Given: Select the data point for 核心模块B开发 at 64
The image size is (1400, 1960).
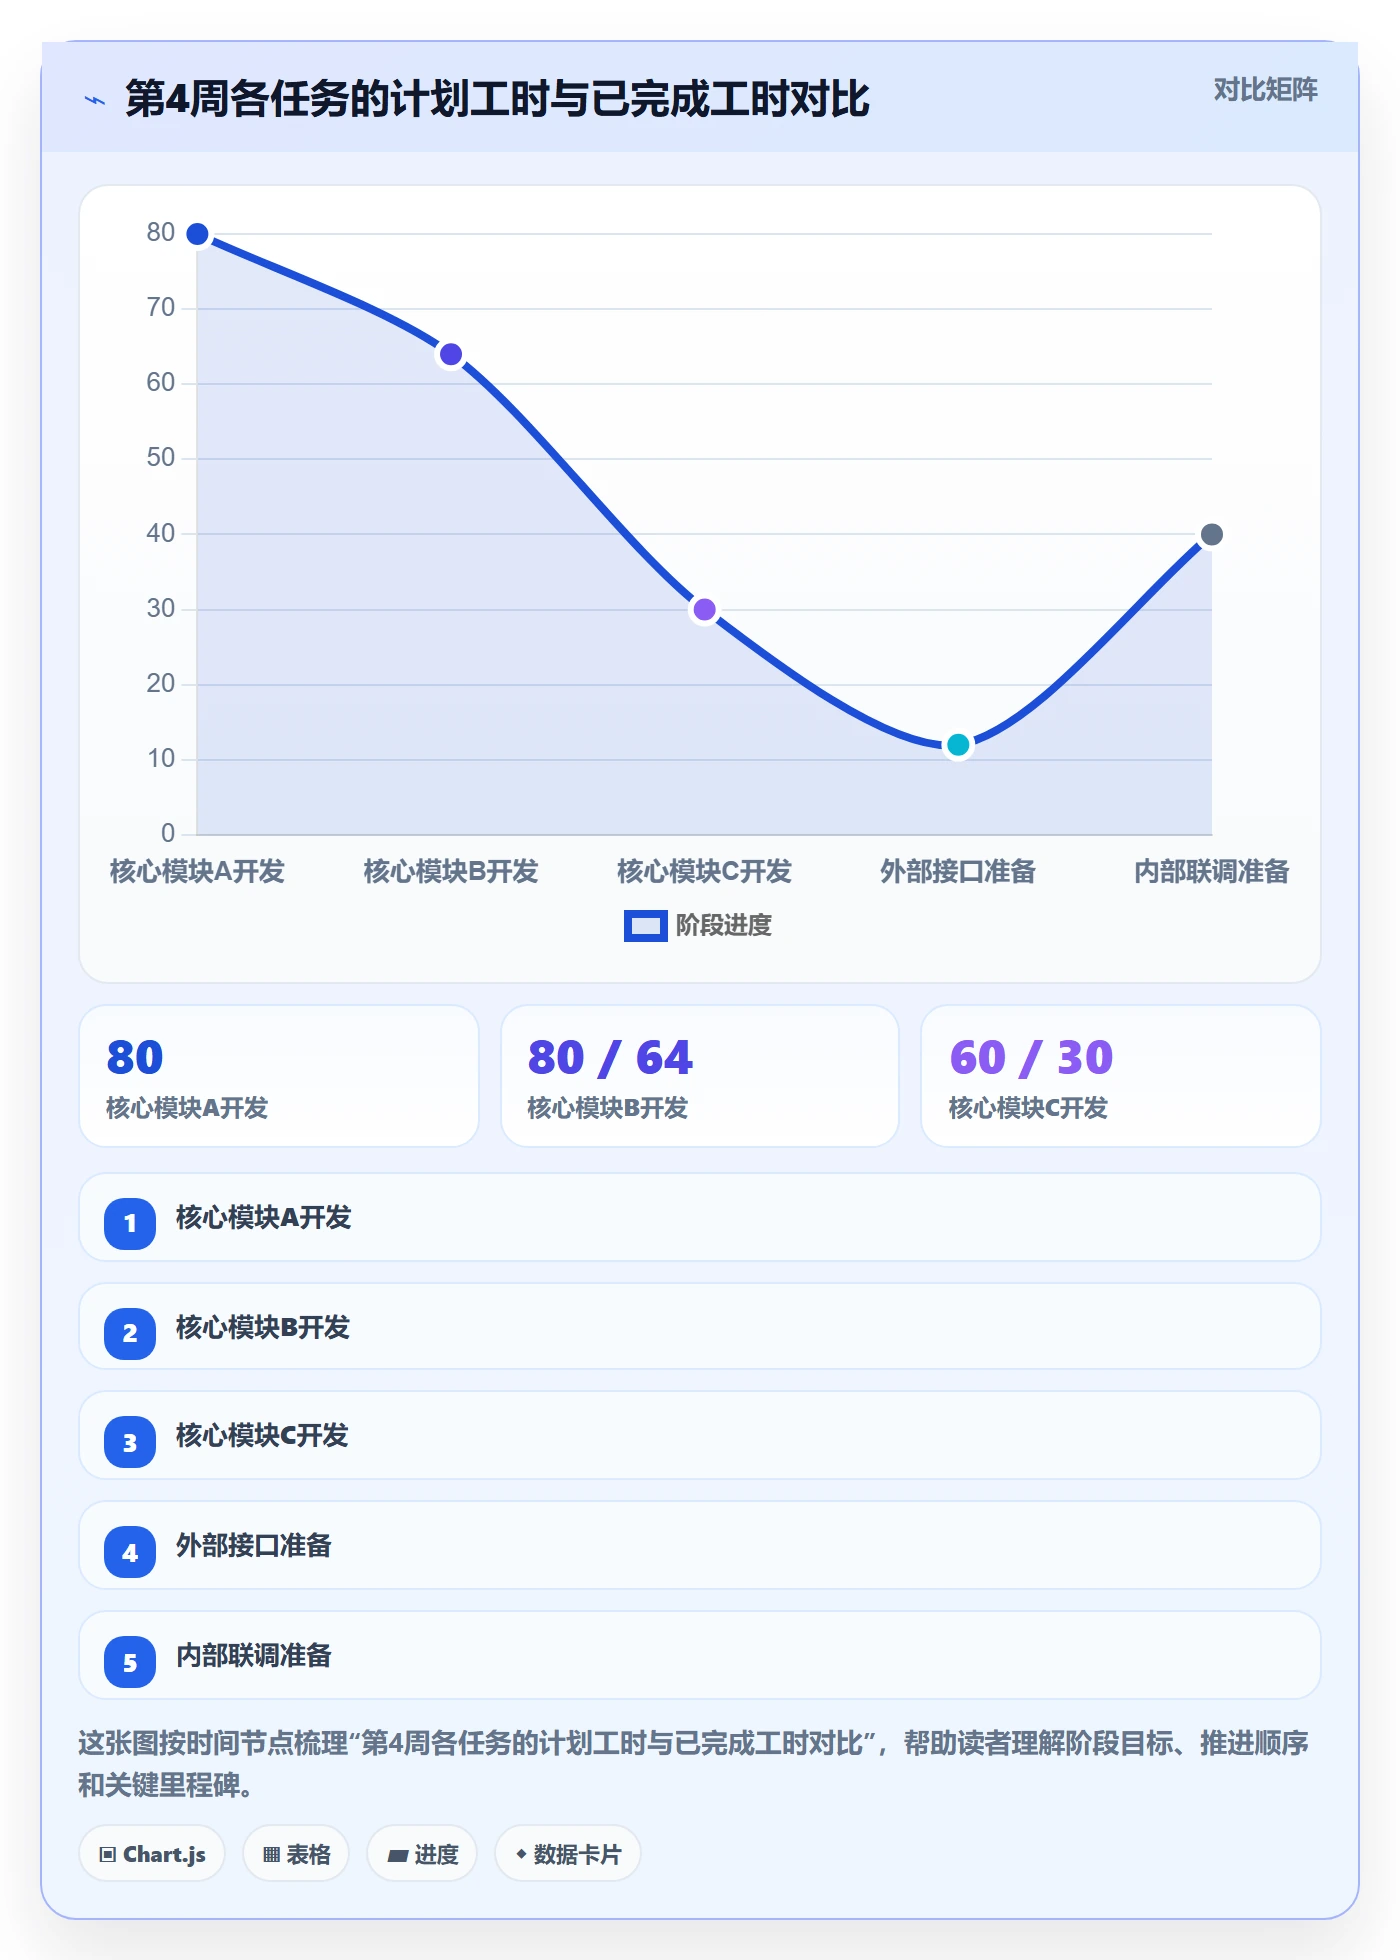Looking at the screenshot, I should pyautogui.click(x=451, y=354).
